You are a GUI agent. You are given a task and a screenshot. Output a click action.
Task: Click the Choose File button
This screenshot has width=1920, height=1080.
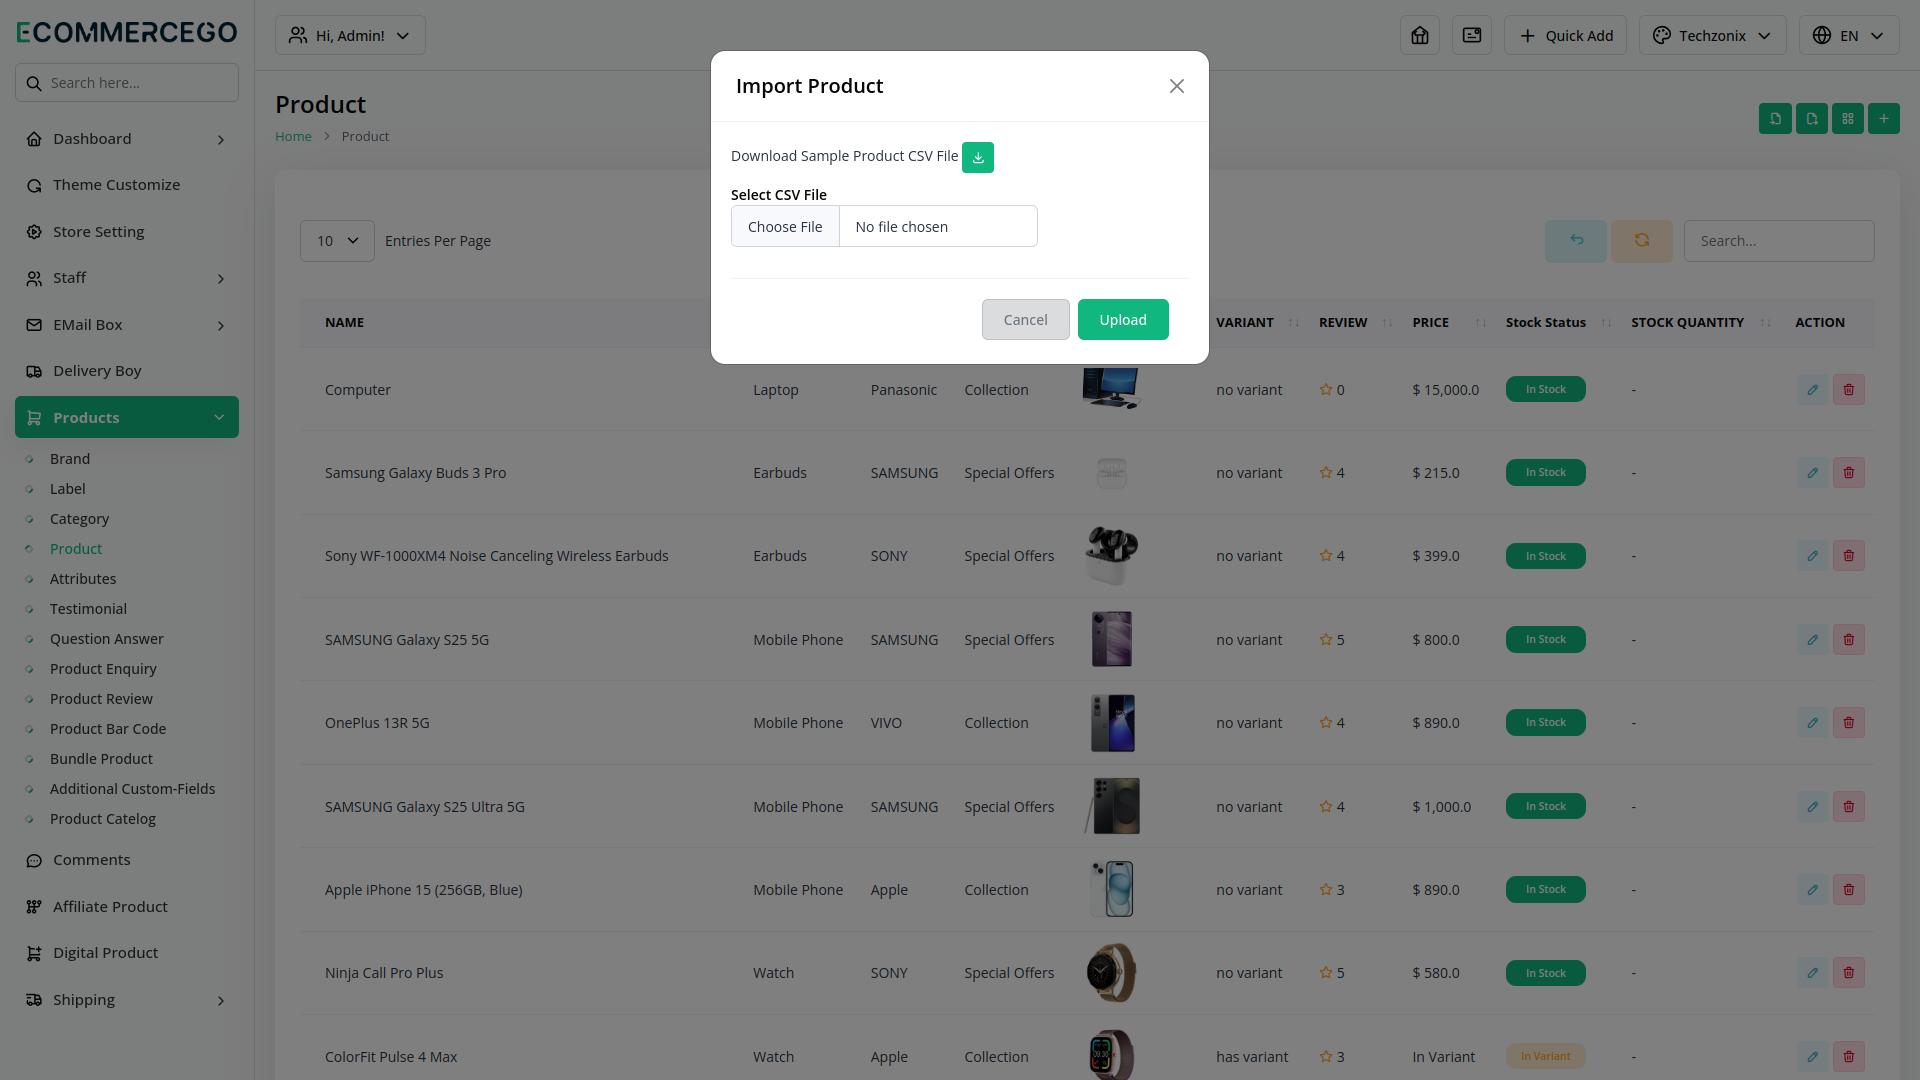click(785, 227)
